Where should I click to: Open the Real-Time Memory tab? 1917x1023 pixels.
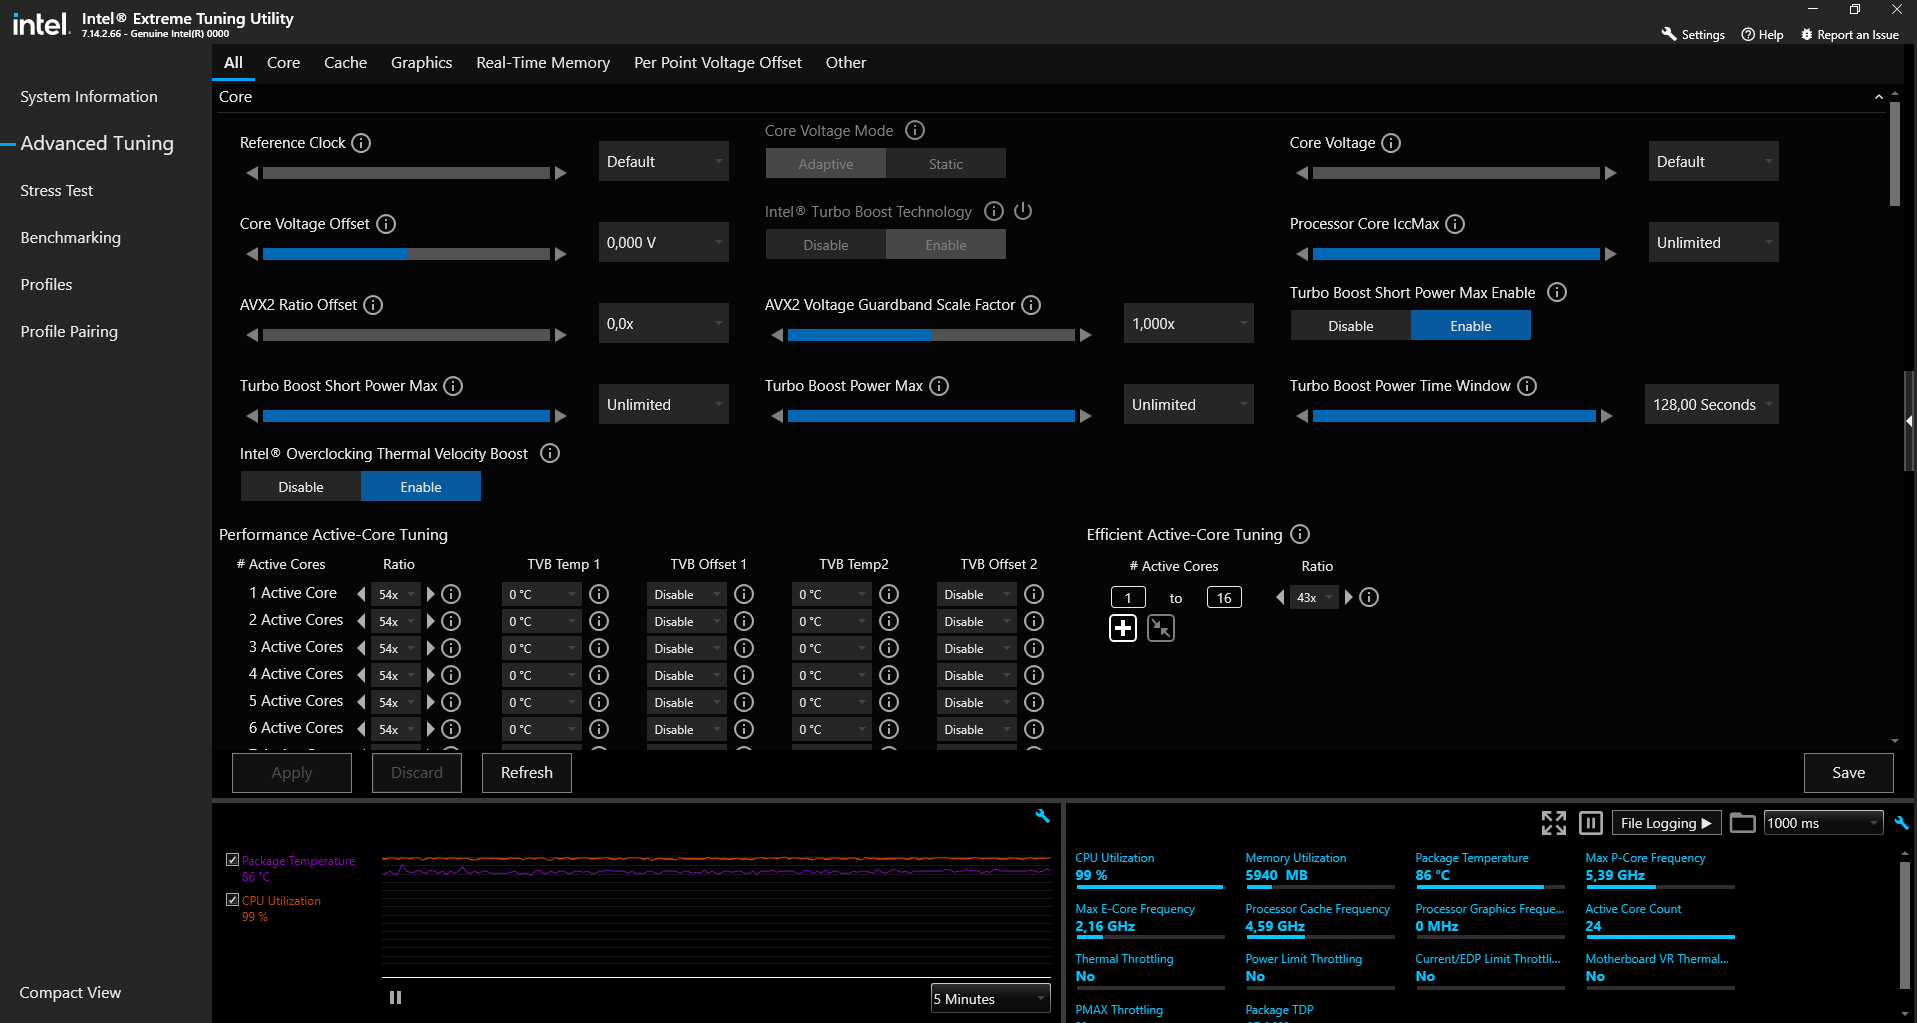point(543,62)
